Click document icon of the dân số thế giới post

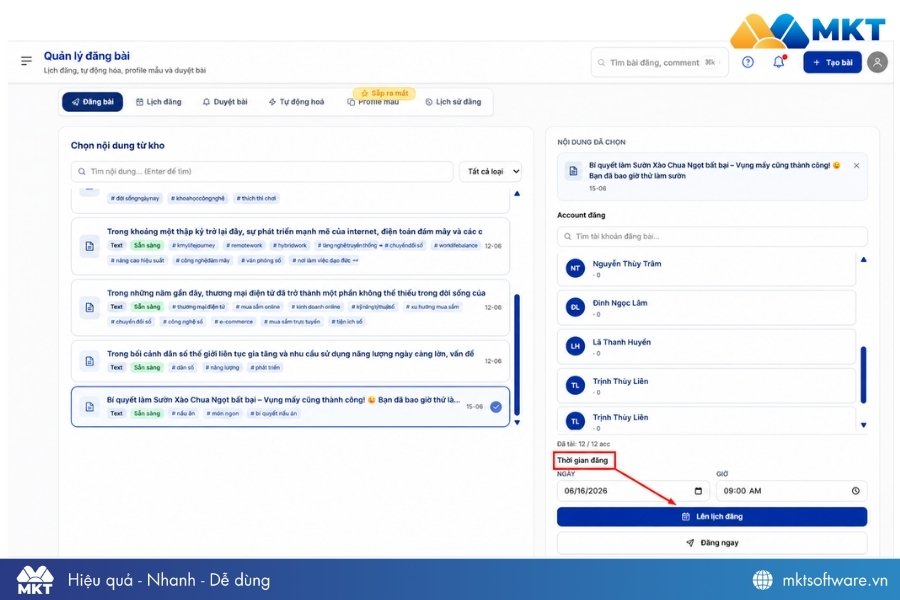(90, 361)
